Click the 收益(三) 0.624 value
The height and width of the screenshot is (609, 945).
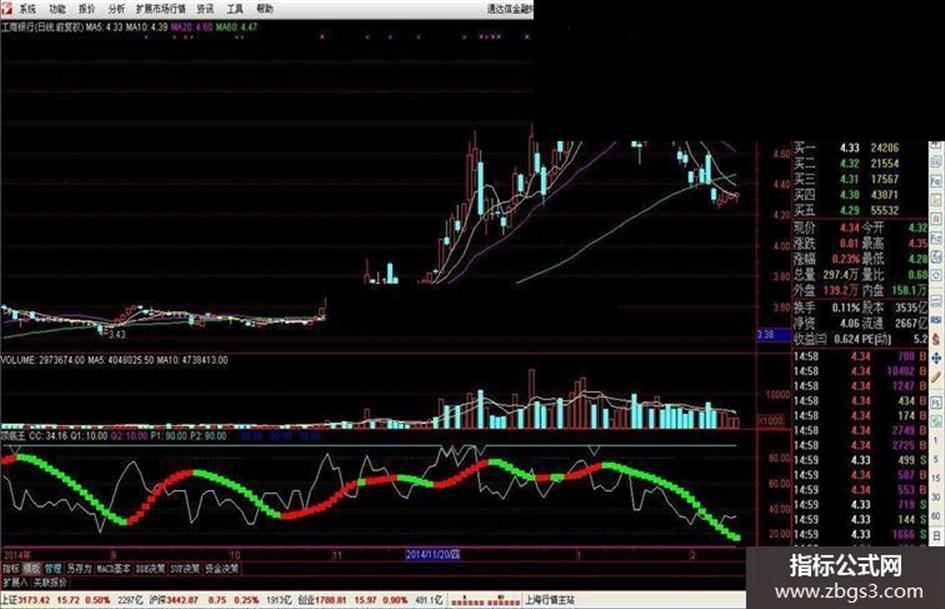pyautogui.click(x=847, y=339)
